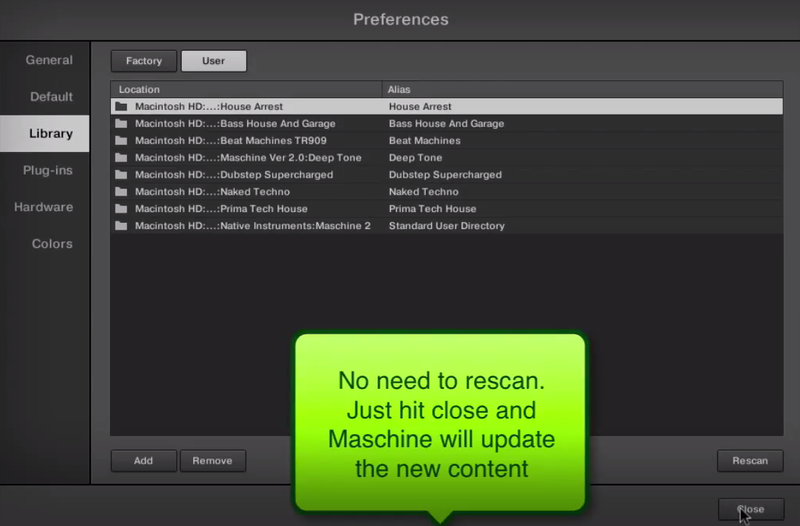Open the Hardware preferences page
800x526 pixels.
45,207
